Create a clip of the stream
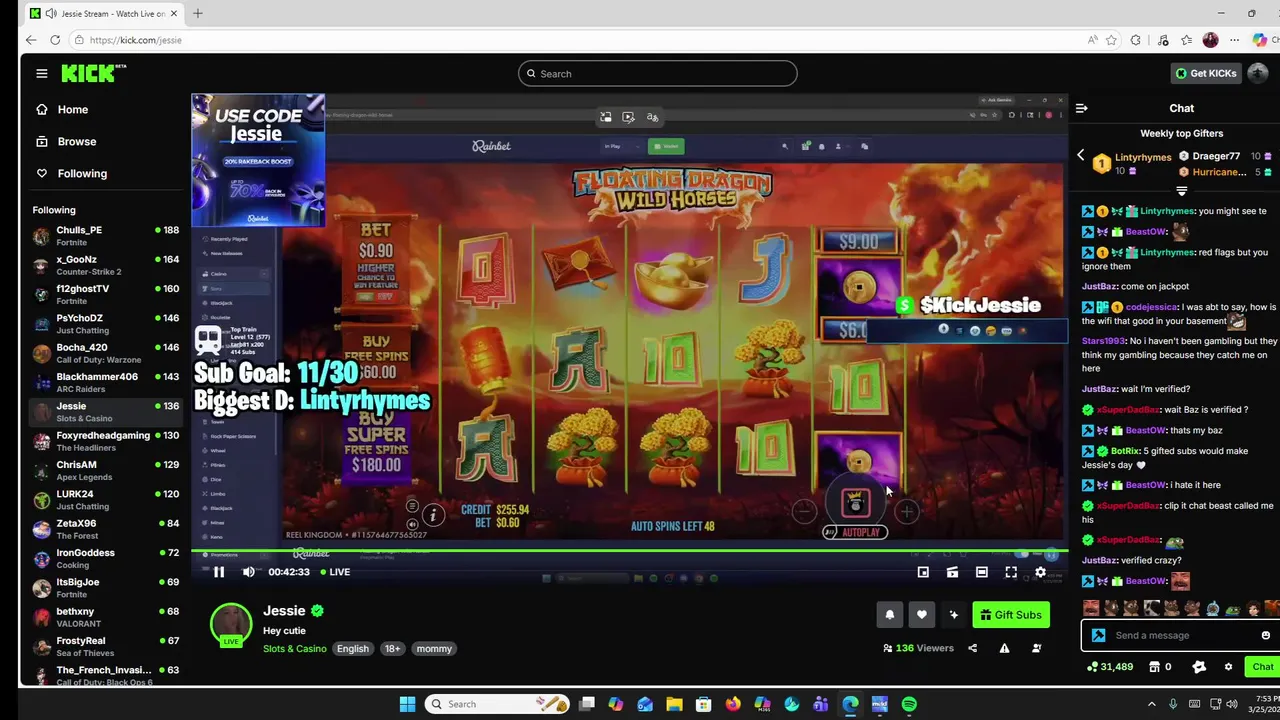 952,572
